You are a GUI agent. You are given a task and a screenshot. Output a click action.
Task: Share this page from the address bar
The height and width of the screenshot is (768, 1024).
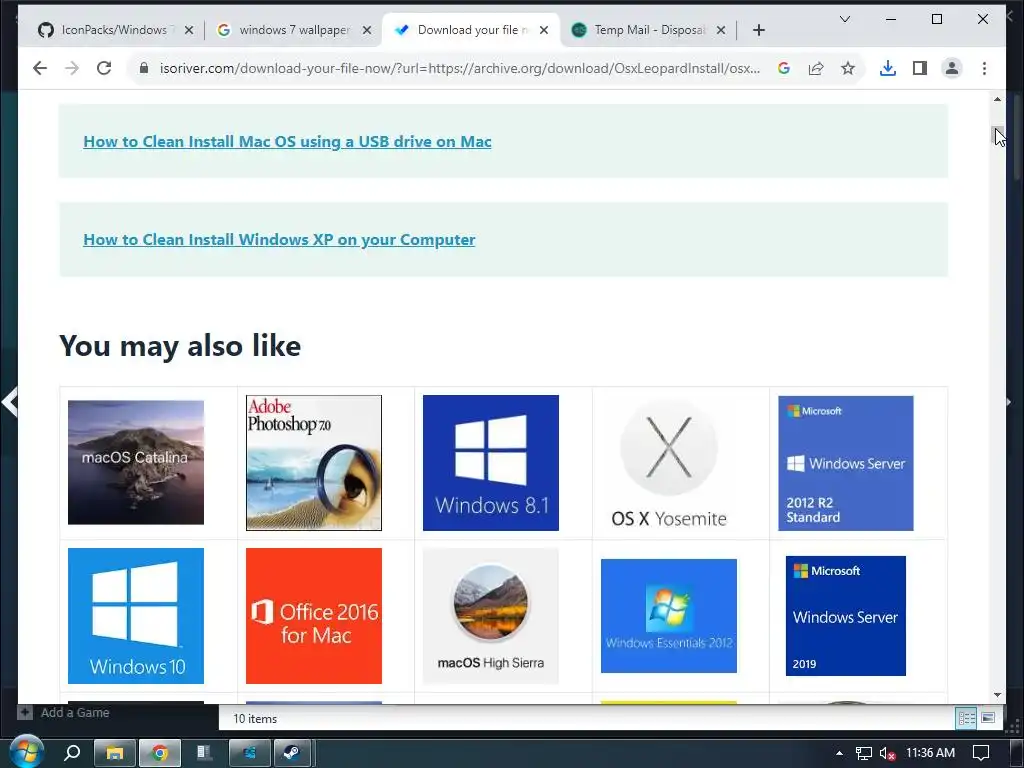pos(816,68)
